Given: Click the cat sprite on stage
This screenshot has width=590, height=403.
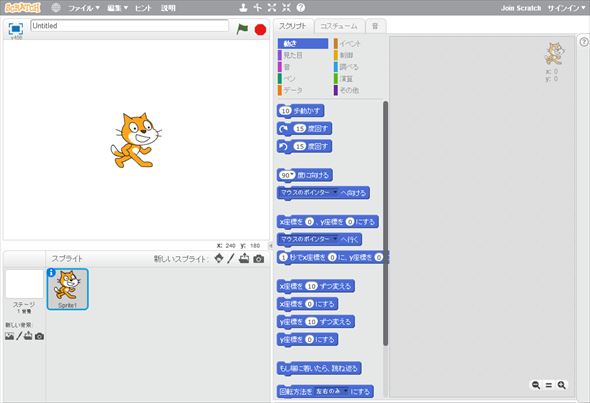Looking at the screenshot, I should [136, 140].
